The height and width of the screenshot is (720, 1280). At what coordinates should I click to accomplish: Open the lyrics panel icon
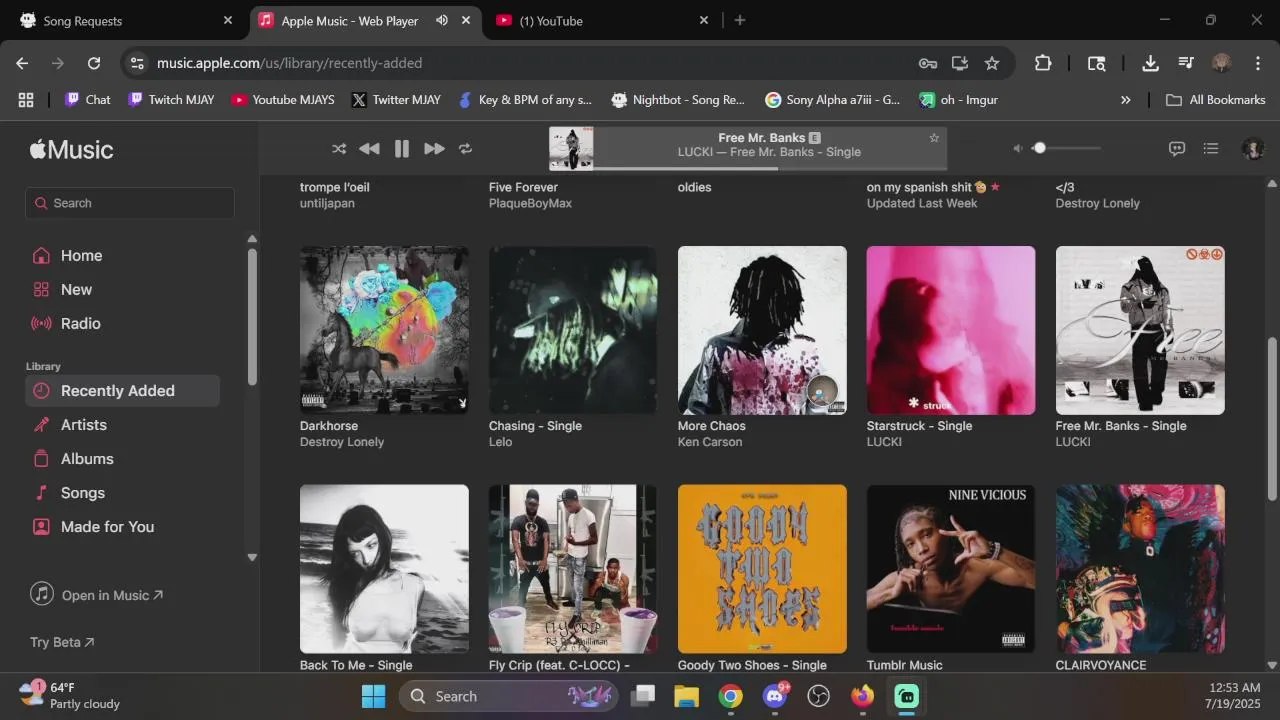(1177, 148)
